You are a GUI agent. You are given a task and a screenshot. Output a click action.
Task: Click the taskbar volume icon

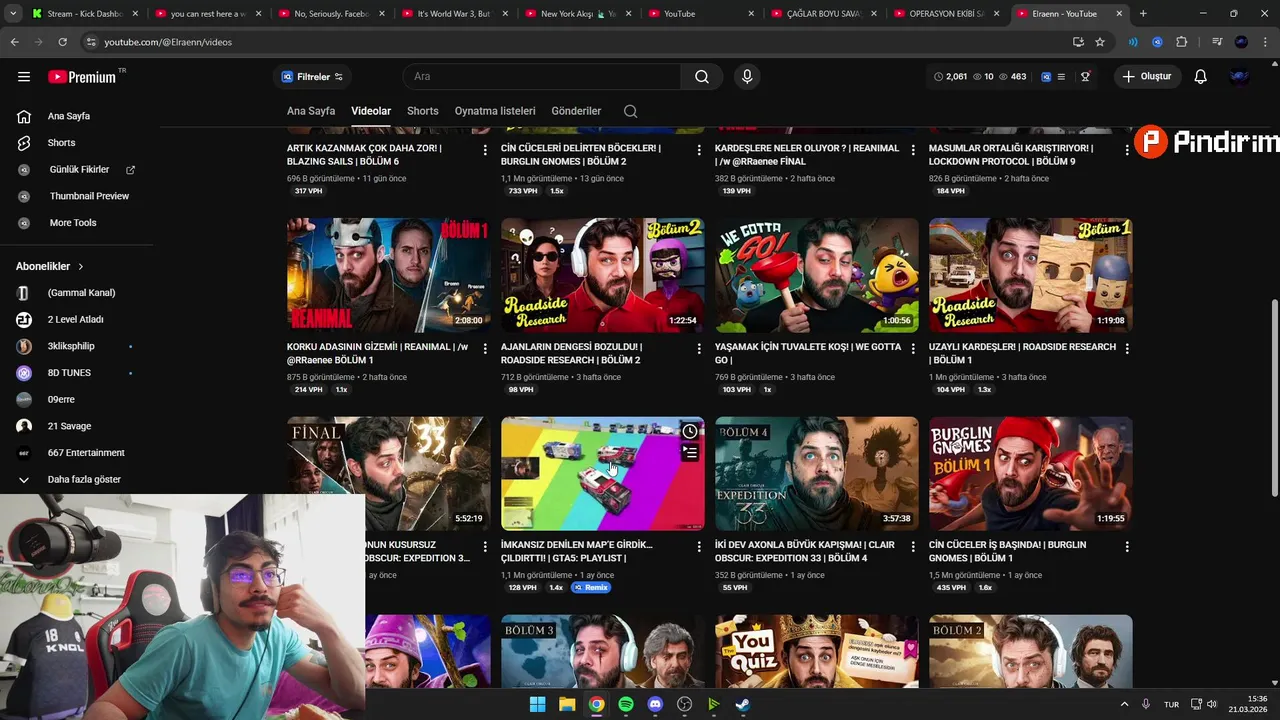point(1211,704)
